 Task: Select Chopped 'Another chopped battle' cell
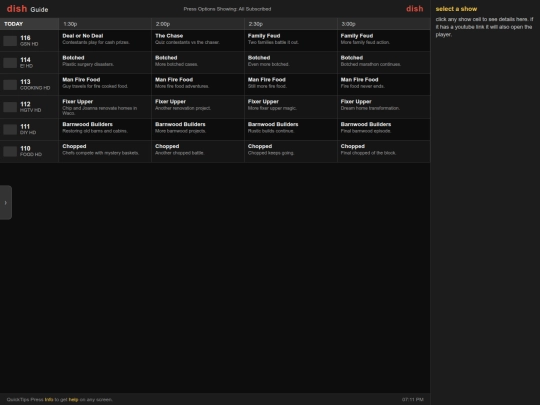[198, 151]
